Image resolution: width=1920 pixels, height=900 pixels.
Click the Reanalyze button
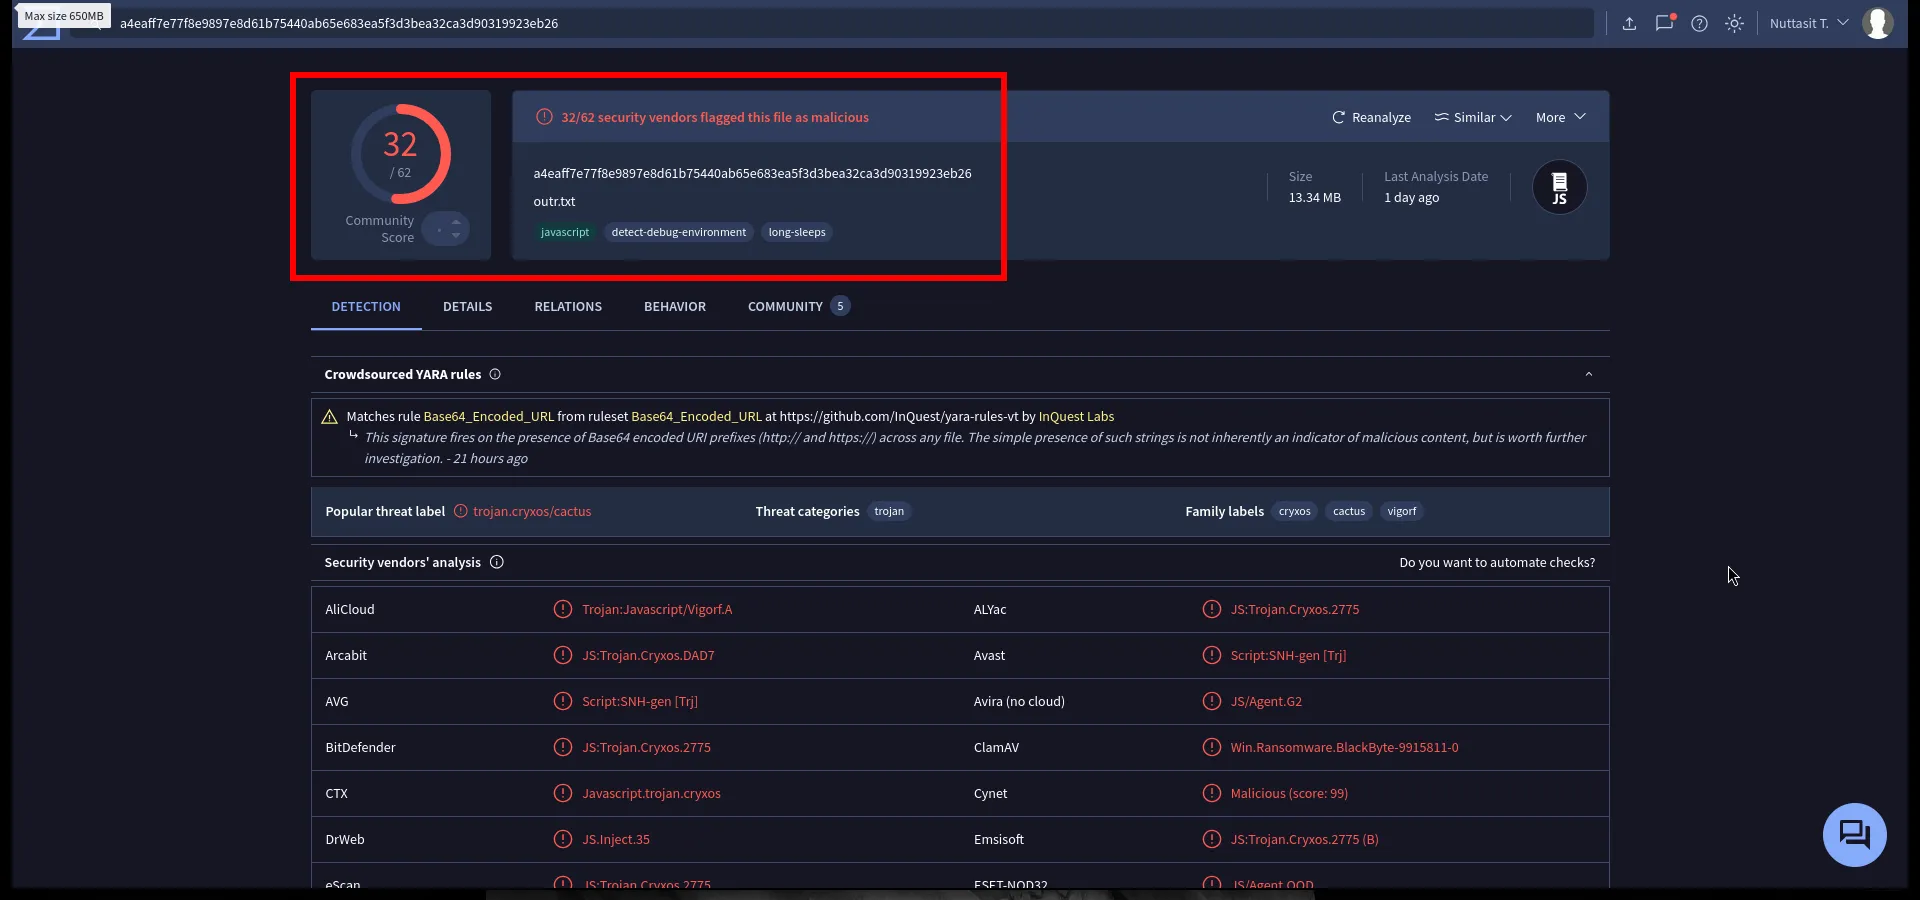pyautogui.click(x=1371, y=117)
